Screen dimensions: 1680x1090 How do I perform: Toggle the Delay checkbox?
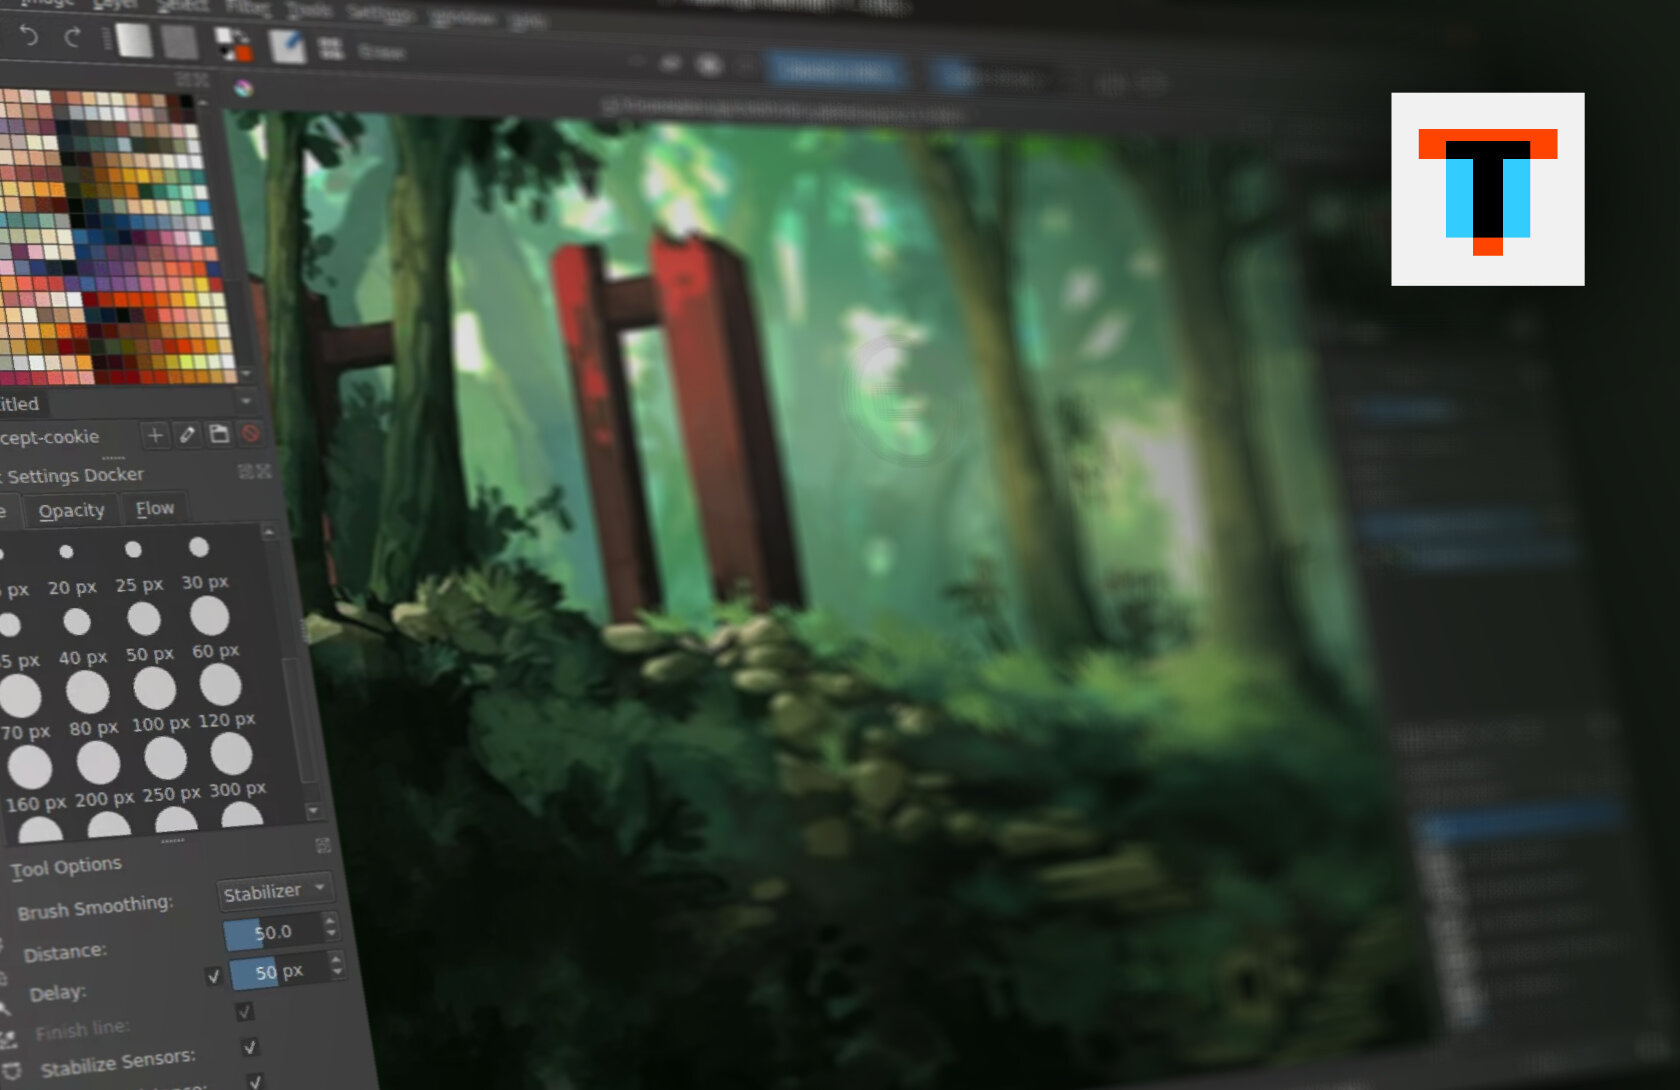pyautogui.click(x=213, y=976)
